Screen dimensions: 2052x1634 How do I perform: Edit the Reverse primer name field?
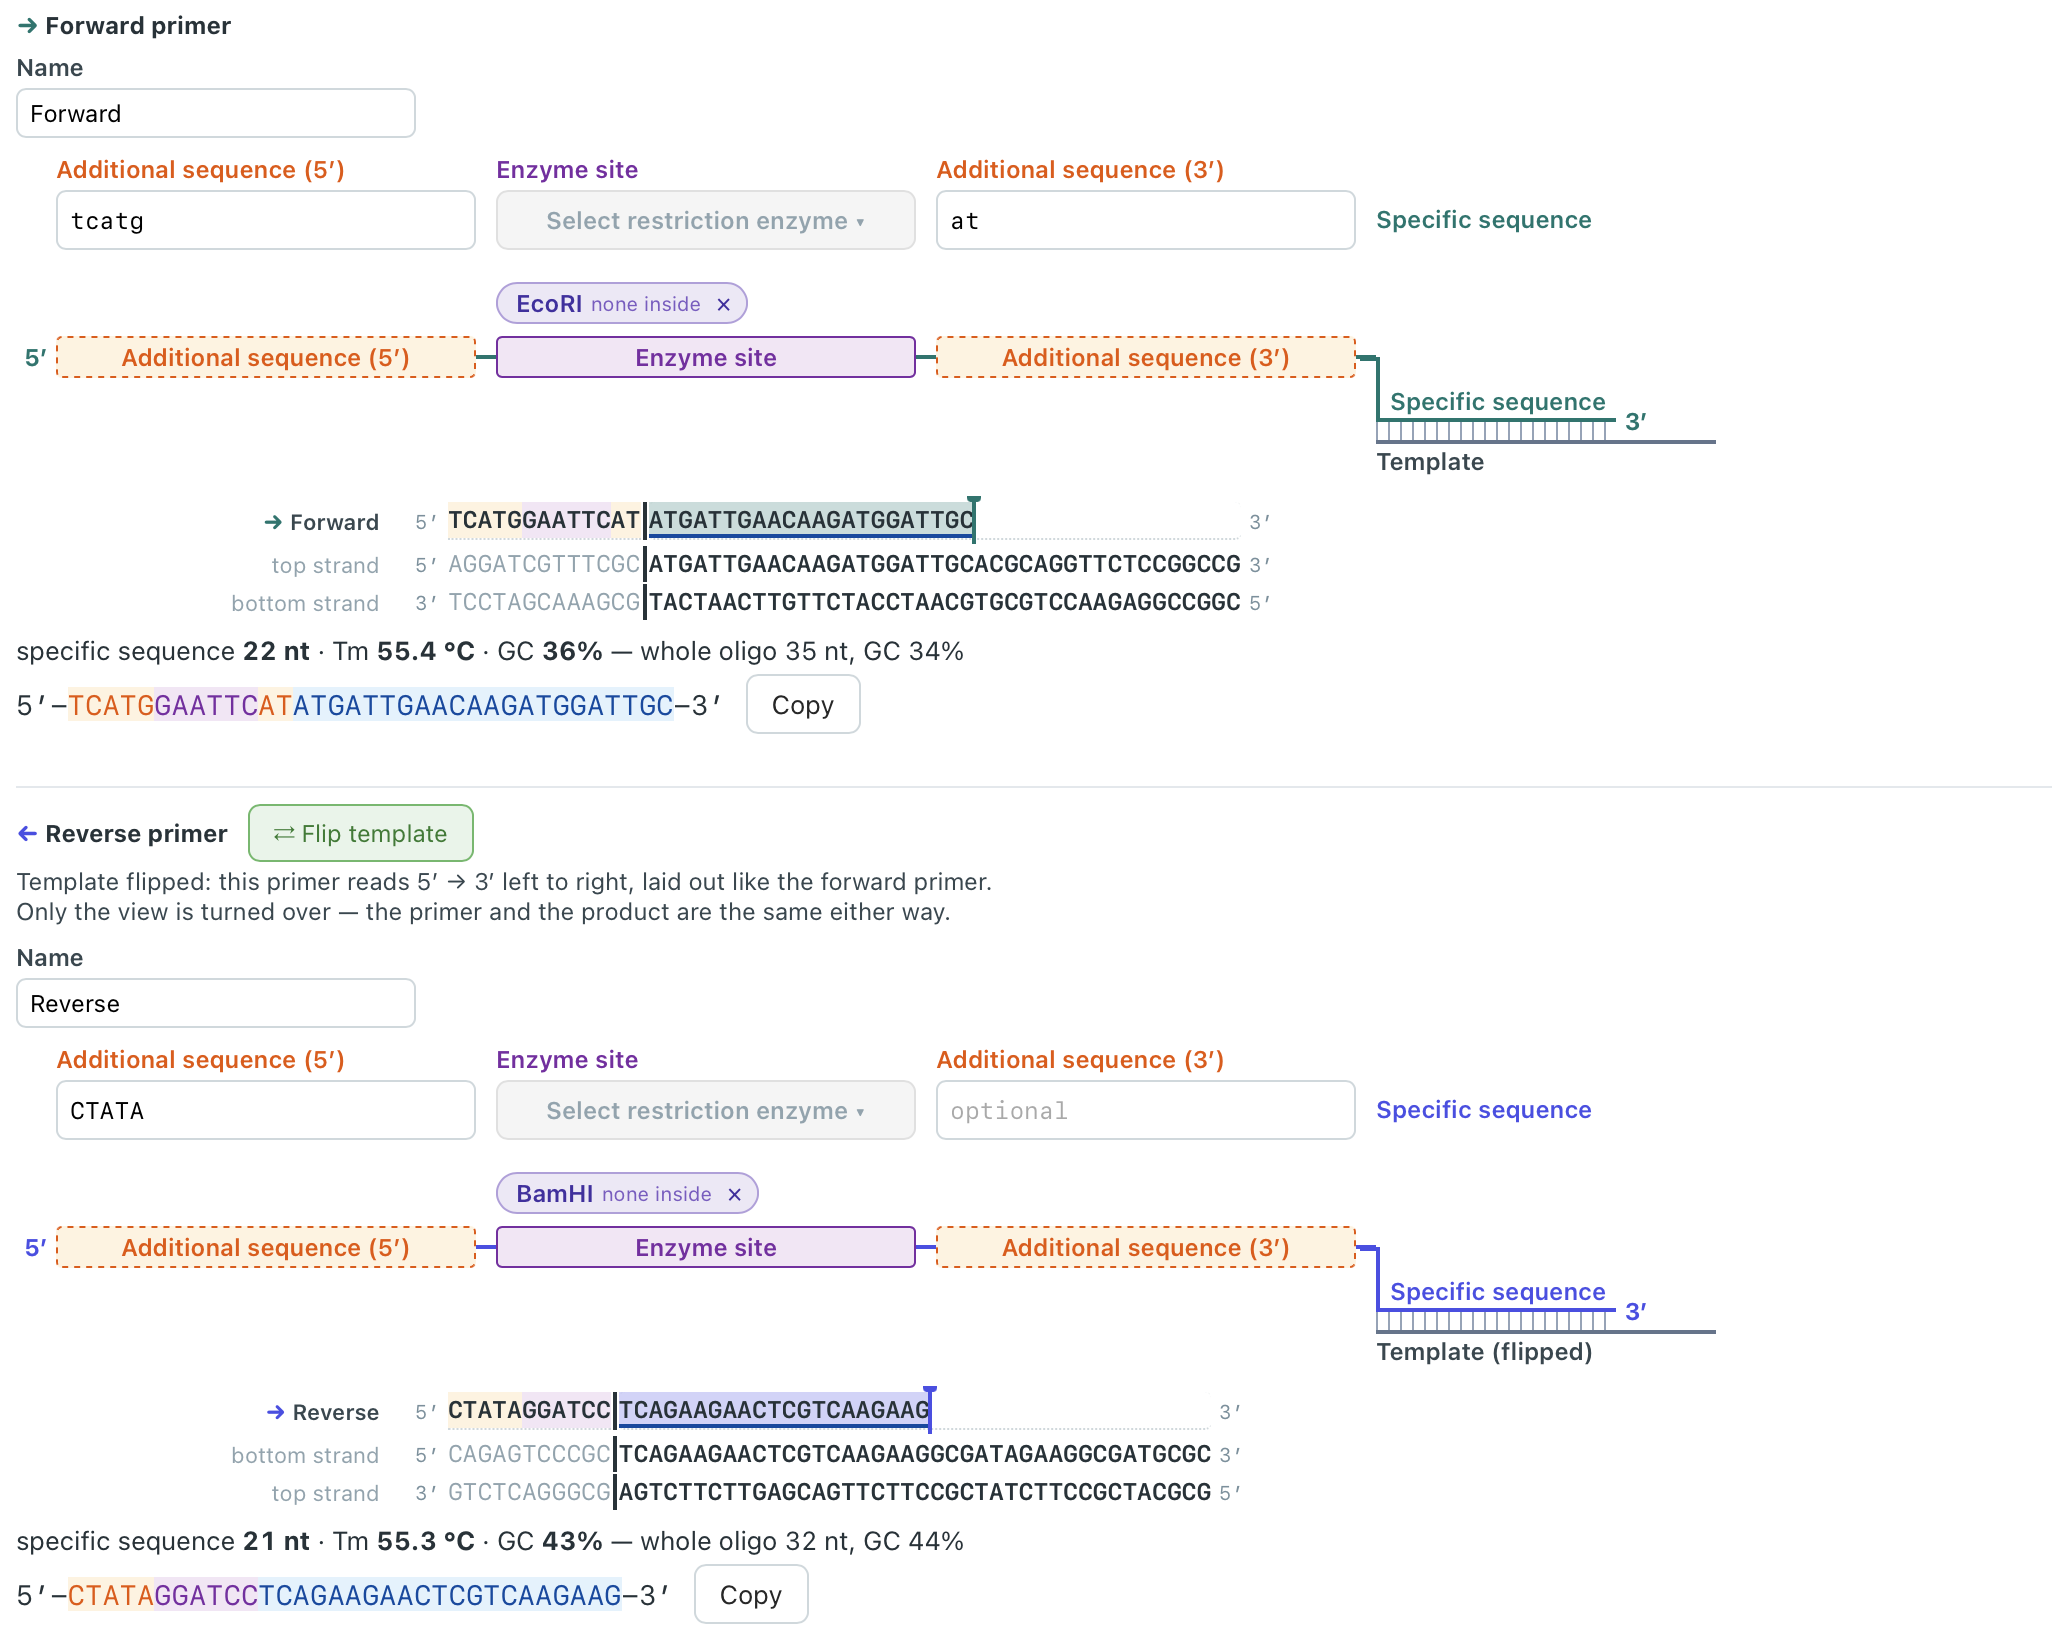(216, 1003)
